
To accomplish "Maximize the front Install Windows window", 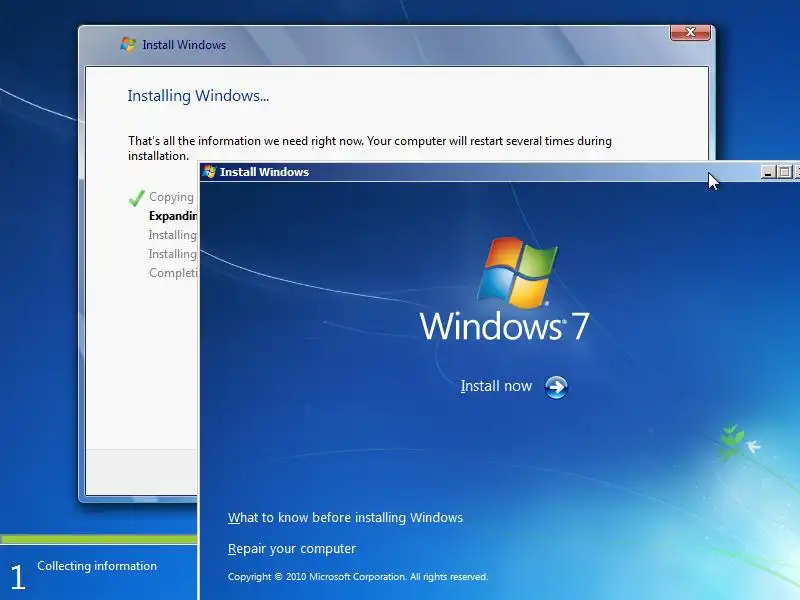I will 785,172.
